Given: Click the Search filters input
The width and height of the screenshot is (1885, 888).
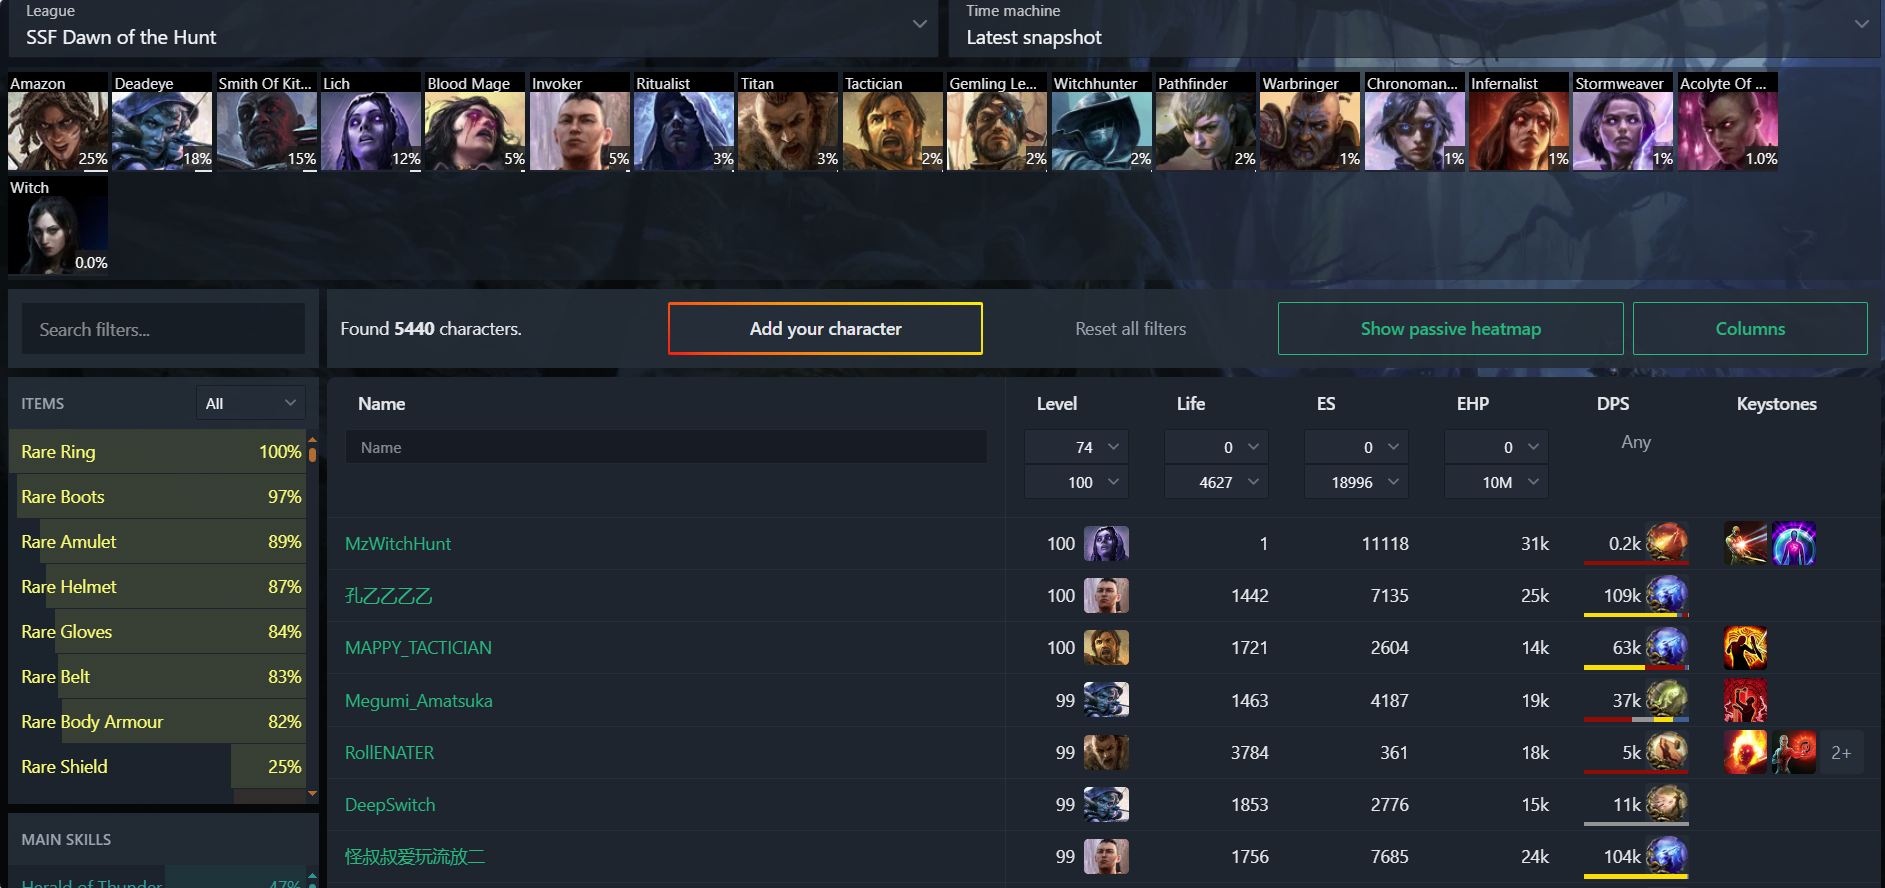Looking at the screenshot, I should pyautogui.click(x=164, y=329).
